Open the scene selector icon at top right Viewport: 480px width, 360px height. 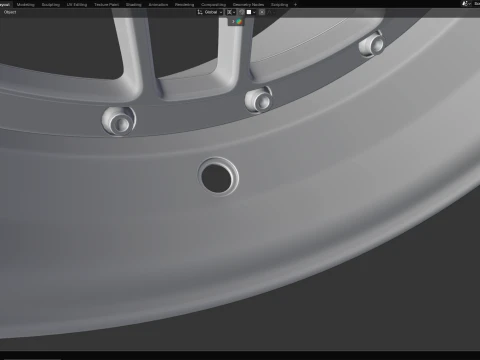pyautogui.click(x=465, y=4)
